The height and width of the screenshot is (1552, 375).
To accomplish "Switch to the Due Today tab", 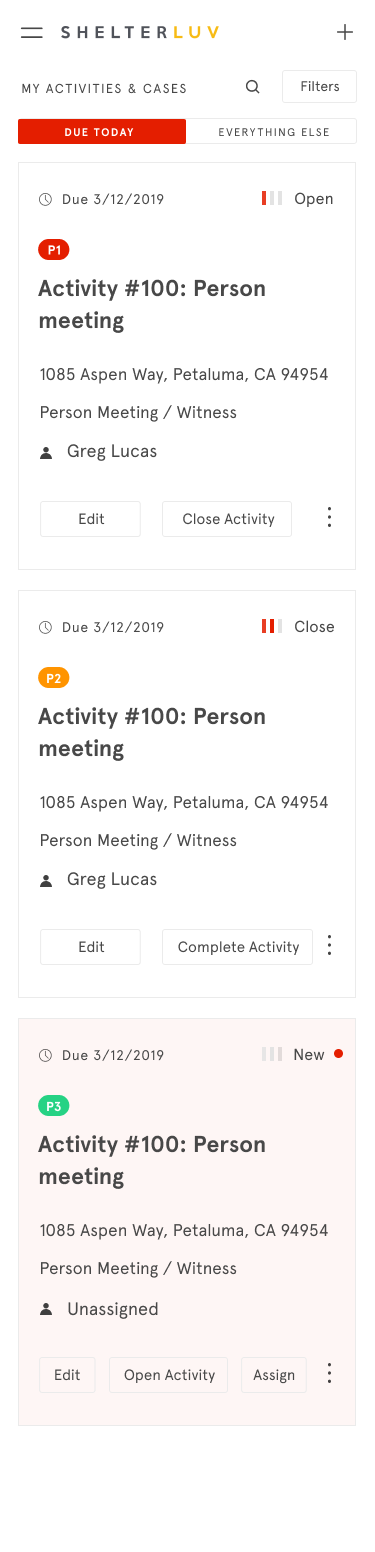I will click(102, 132).
